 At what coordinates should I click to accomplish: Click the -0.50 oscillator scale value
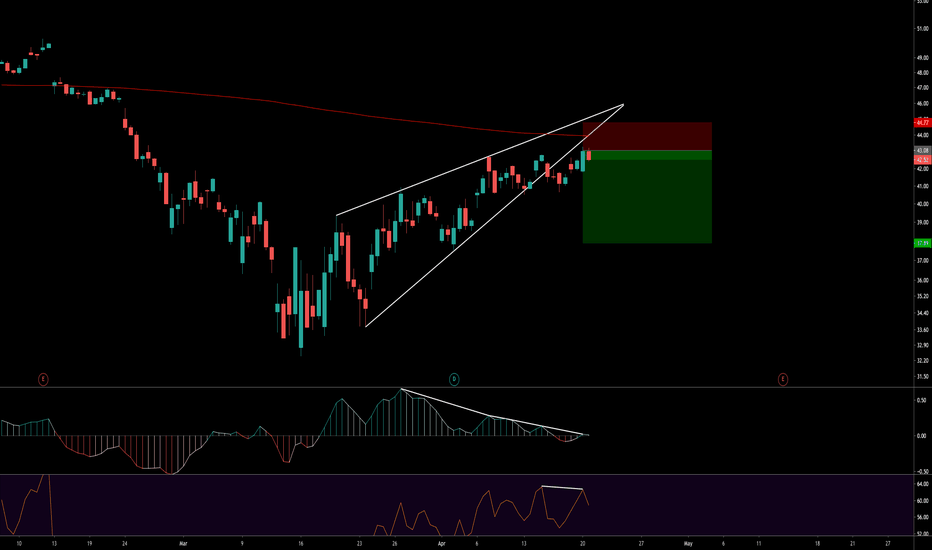tap(921, 472)
